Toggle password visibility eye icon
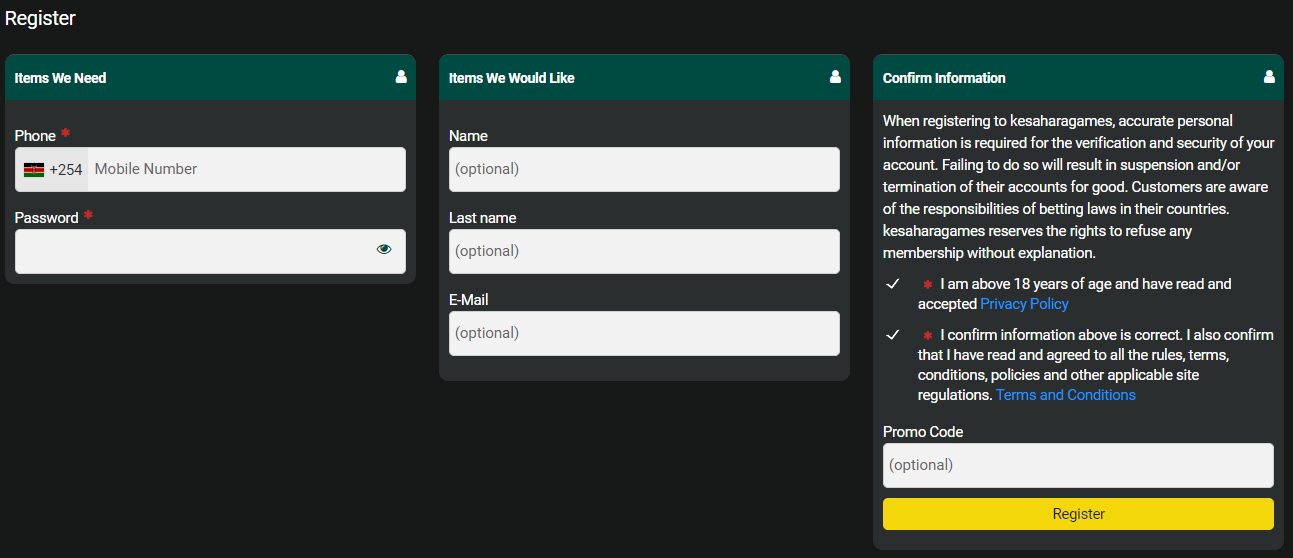 384,250
